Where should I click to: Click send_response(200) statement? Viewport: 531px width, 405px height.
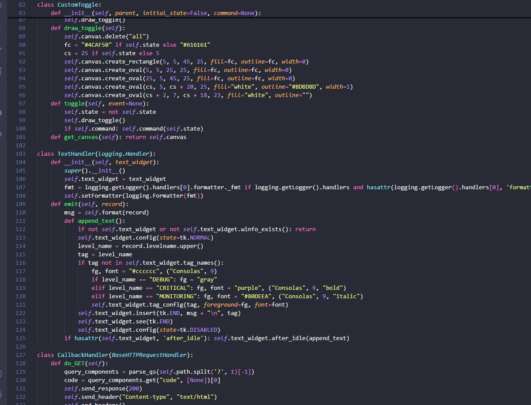(x=103, y=389)
